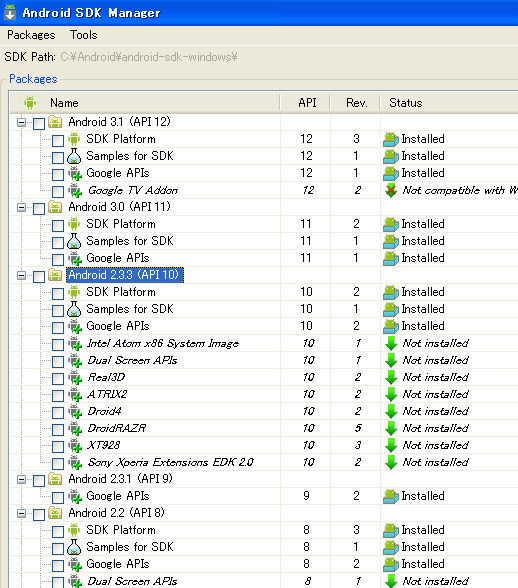
Task: Click the Droid4 add-on icon
Action: [x=75, y=412]
